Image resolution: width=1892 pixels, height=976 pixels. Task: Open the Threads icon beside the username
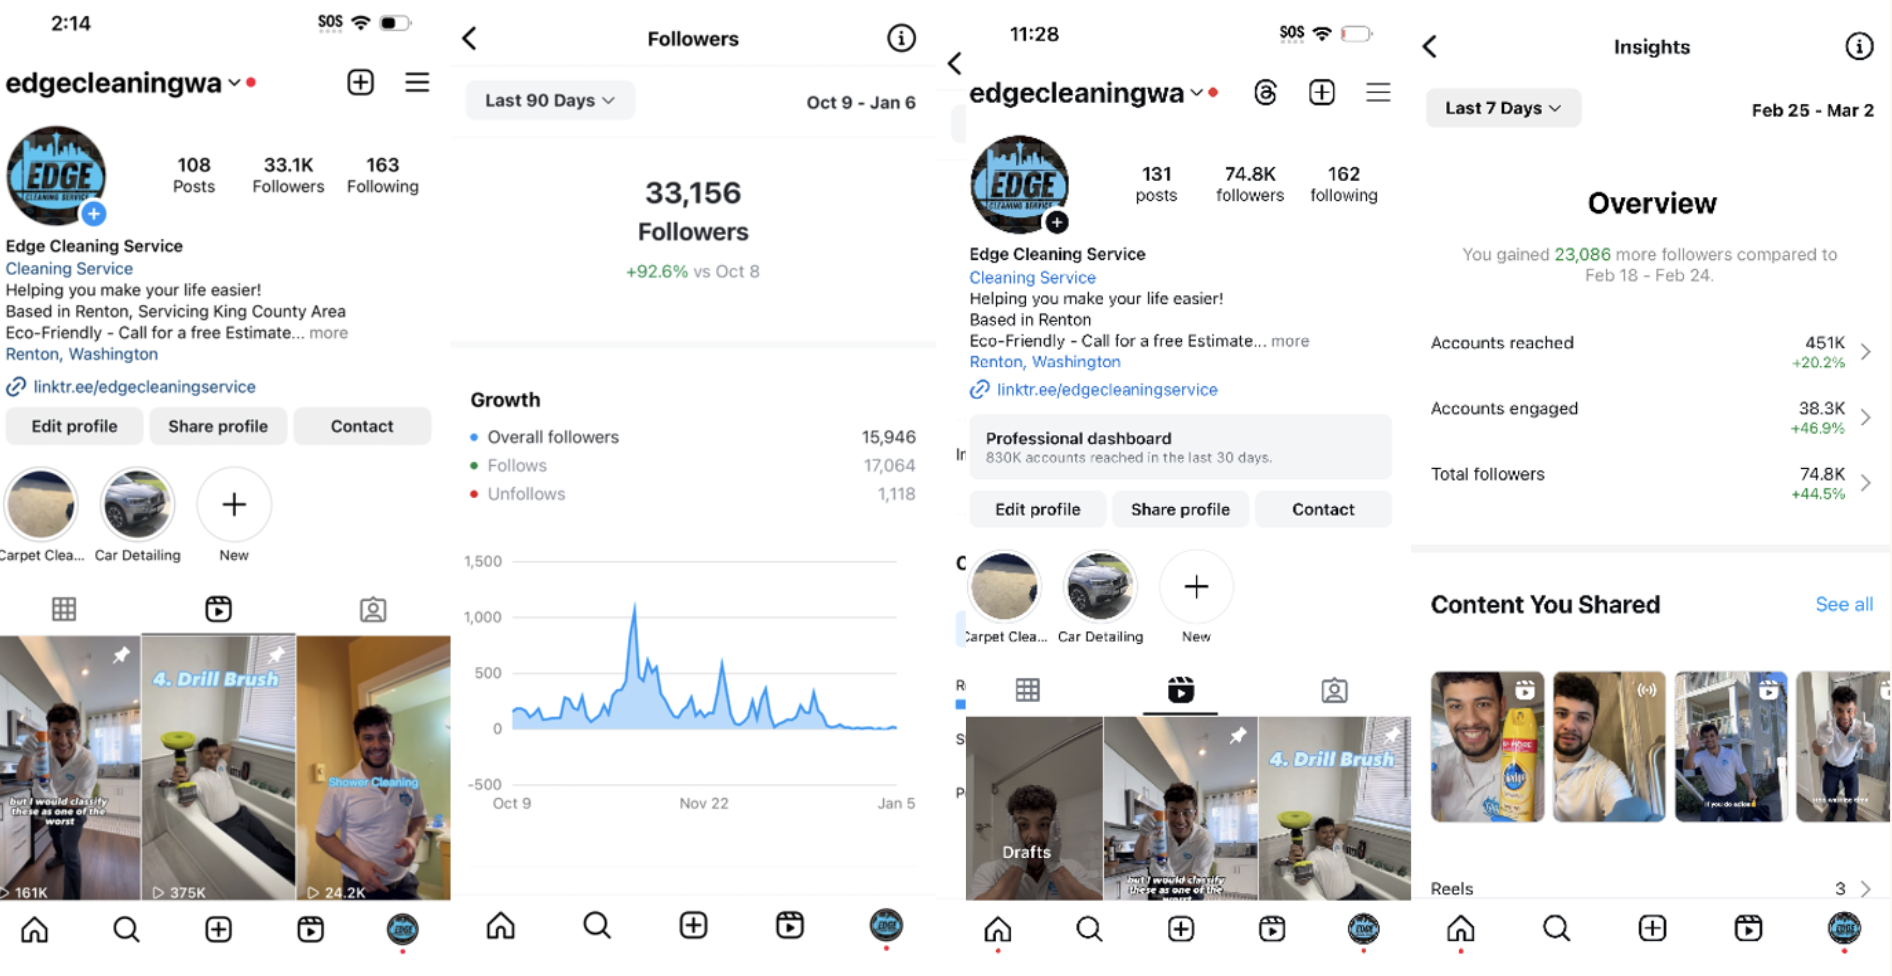[1265, 93]
